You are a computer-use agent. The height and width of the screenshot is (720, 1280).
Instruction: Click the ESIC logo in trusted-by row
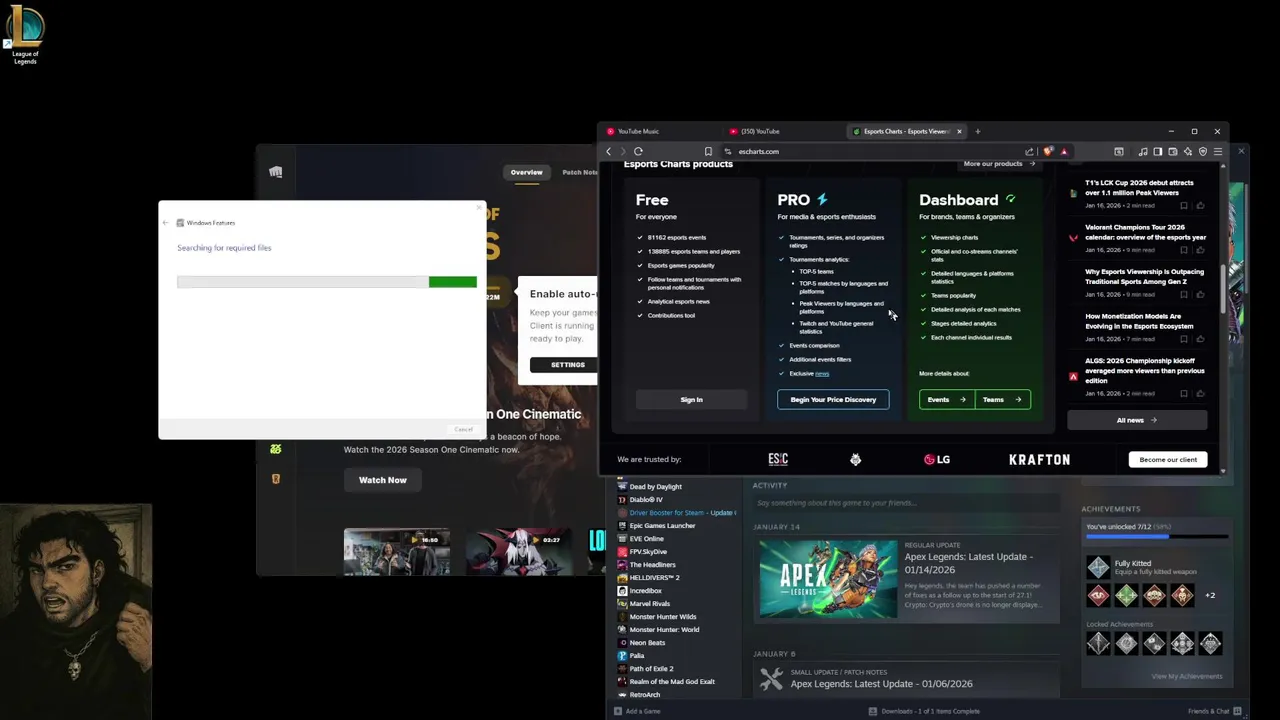pos(778,459)
